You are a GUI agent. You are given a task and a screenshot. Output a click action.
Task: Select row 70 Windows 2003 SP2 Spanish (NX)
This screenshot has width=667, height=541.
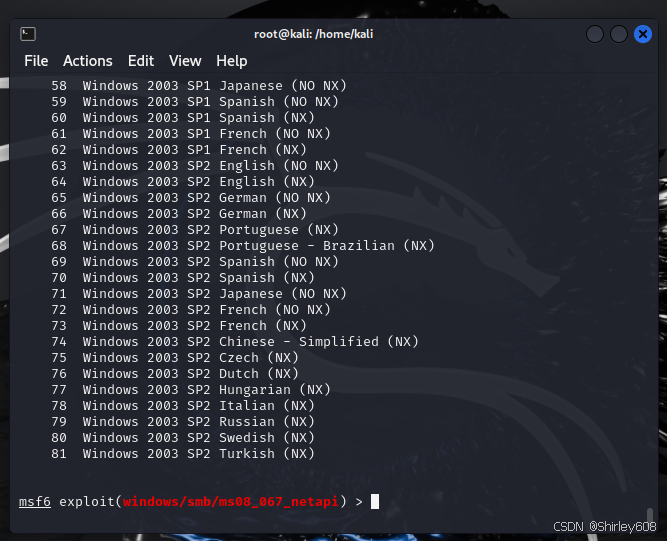tap(183, 278)
